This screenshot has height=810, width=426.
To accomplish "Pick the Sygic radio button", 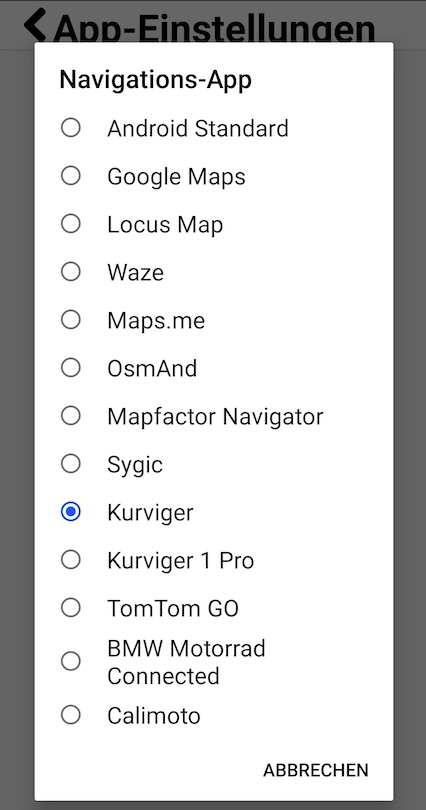I will click(71, 464).
